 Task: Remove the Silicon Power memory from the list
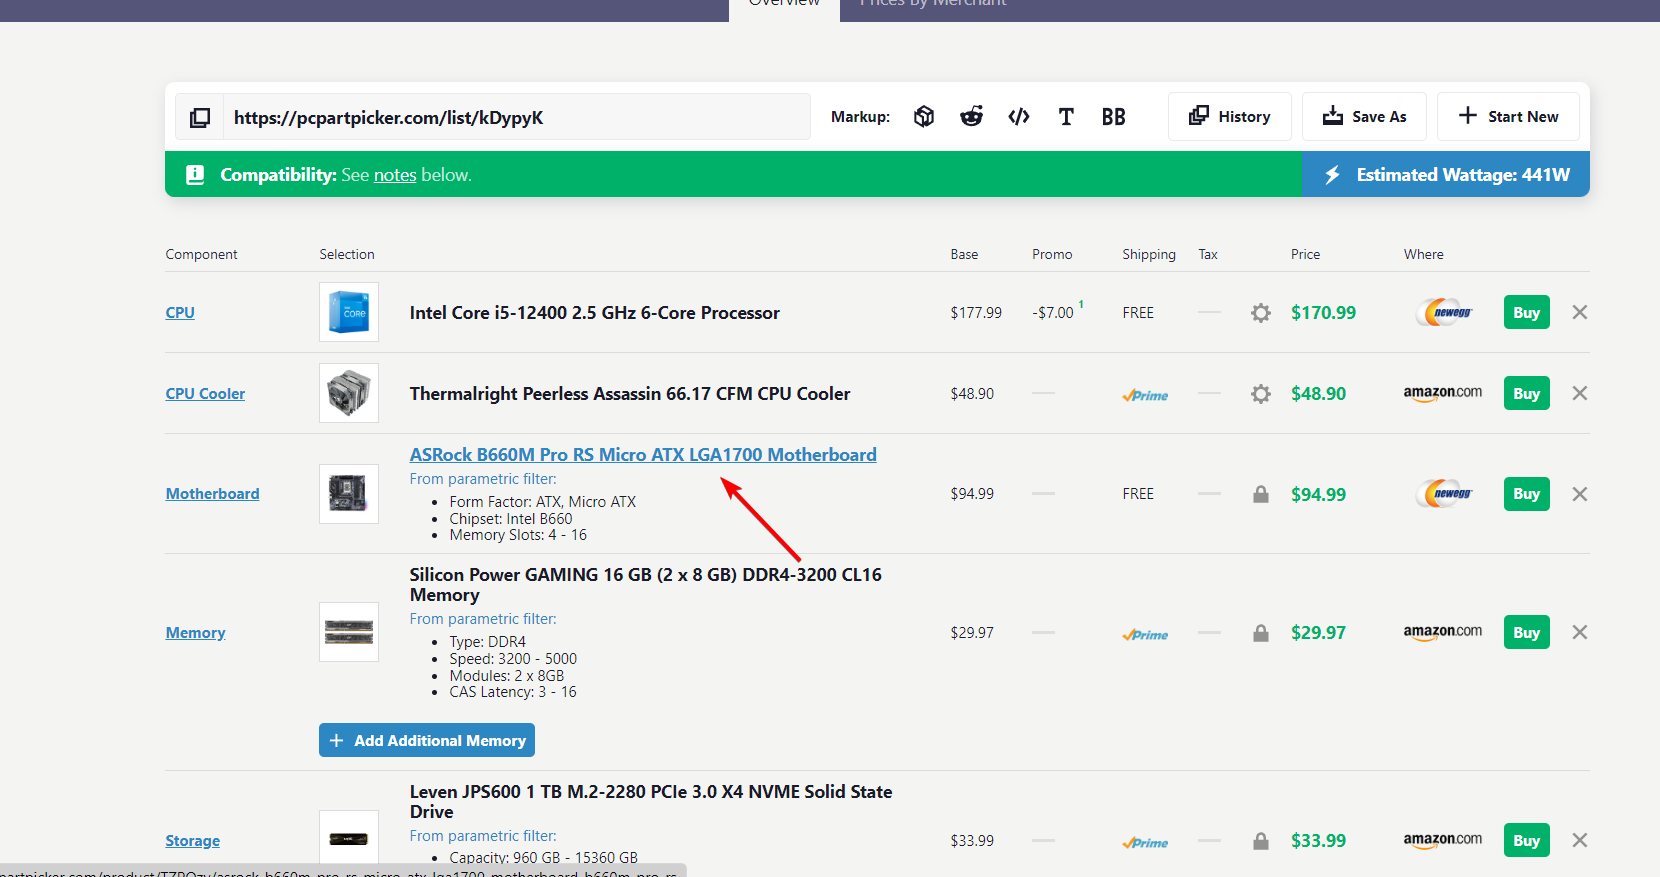coord(1580,632)
